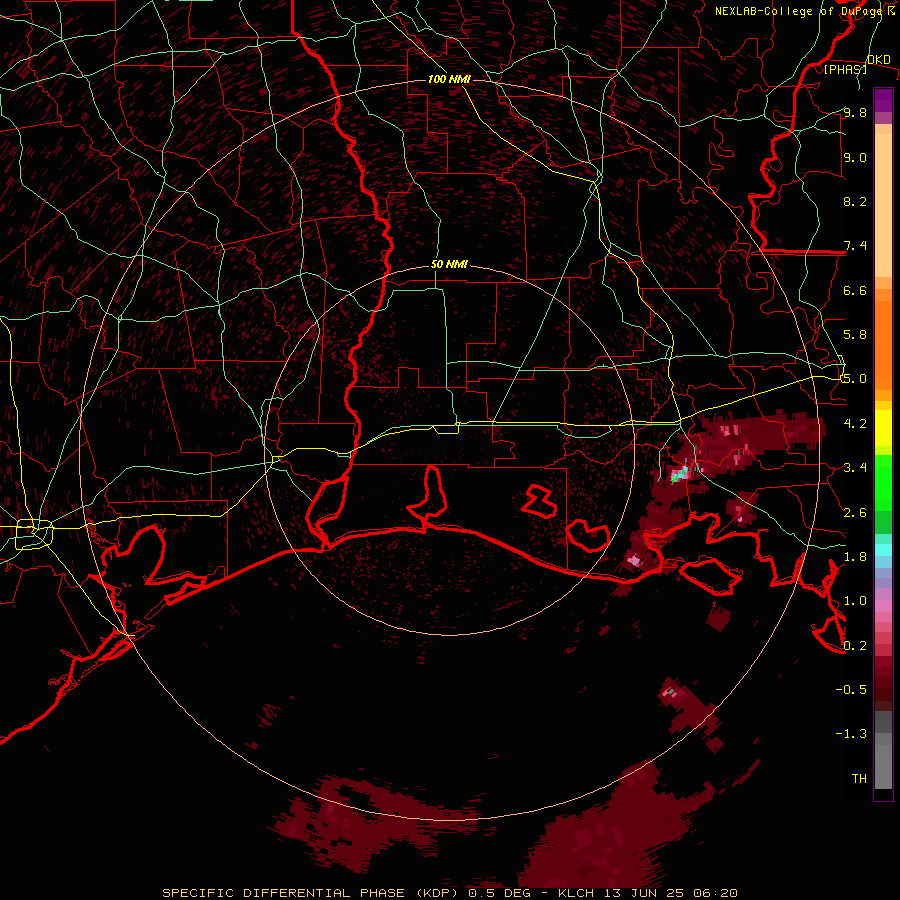
Task: Click the 8.2 value on the color scale
Action: tap(855, 201)
